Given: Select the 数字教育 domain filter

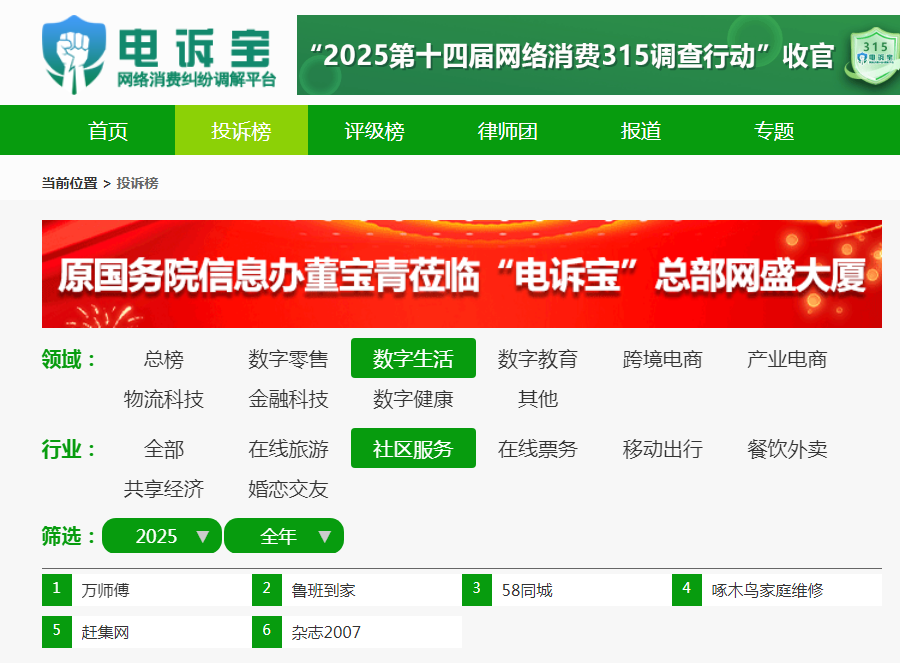Looking at the screenshot, I should (538, 359).
